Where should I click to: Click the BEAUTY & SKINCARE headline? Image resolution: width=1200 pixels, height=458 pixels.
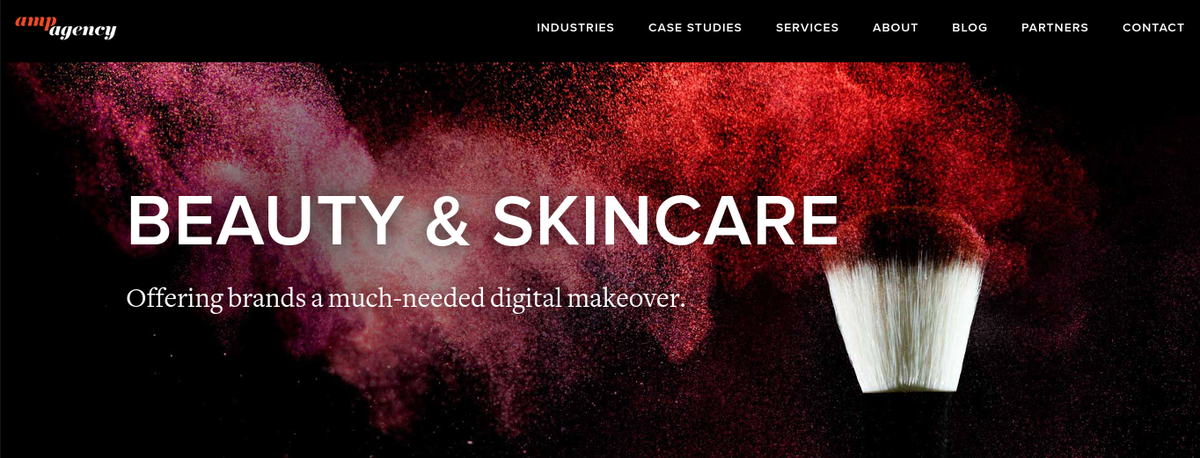point(483,221)
